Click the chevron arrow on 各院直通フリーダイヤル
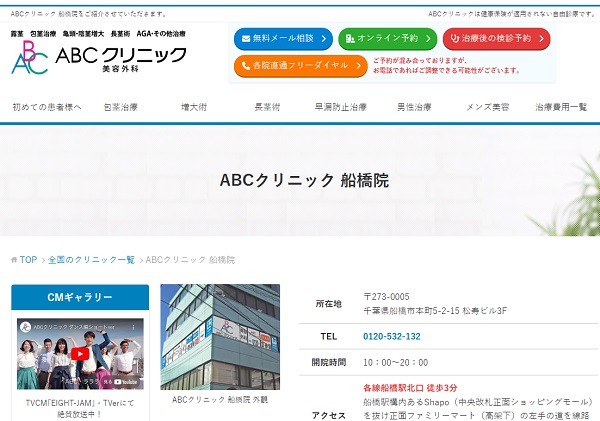This screenshot has height=421, width=600. tap(359, 66)
